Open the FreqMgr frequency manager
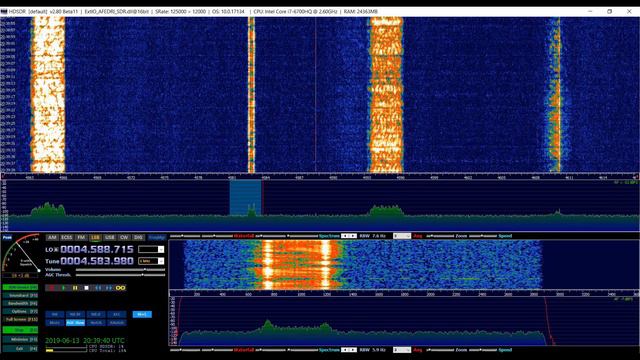This screenshot has height=360, width=640. pos(157,237)
